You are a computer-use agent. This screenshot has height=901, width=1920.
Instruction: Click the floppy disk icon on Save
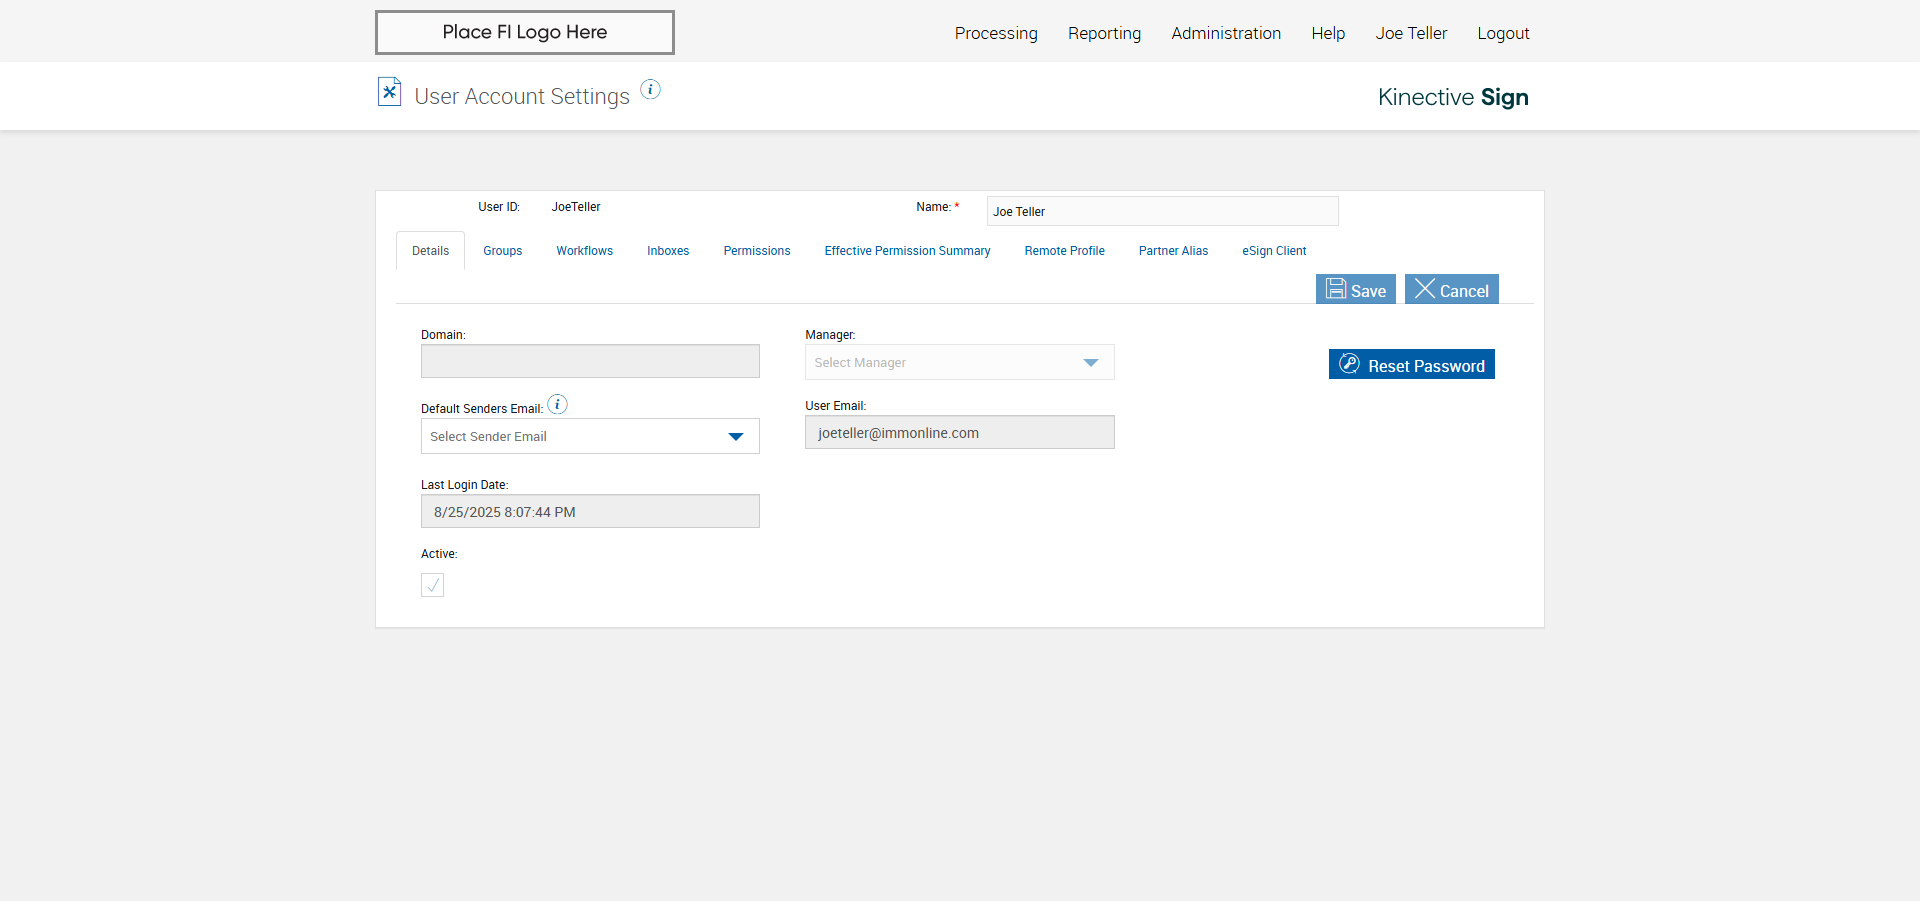click(x=1336, y=289)
